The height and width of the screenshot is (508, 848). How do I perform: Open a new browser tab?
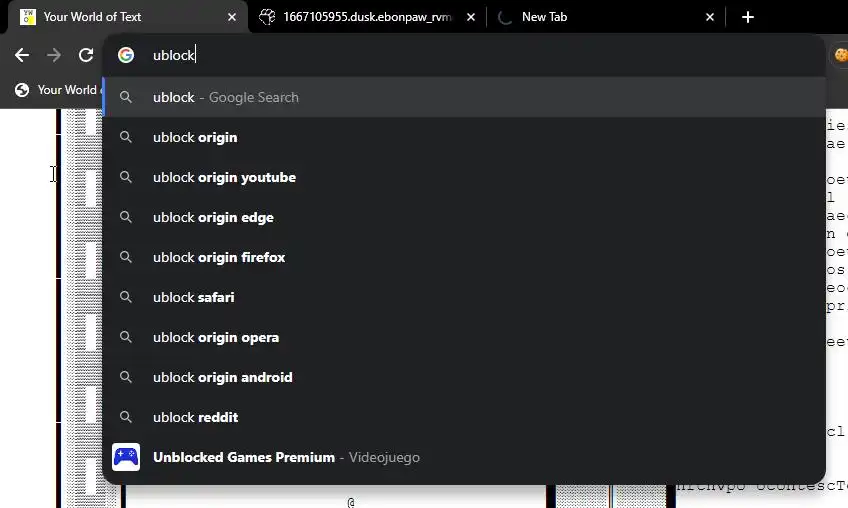(748, 17)
